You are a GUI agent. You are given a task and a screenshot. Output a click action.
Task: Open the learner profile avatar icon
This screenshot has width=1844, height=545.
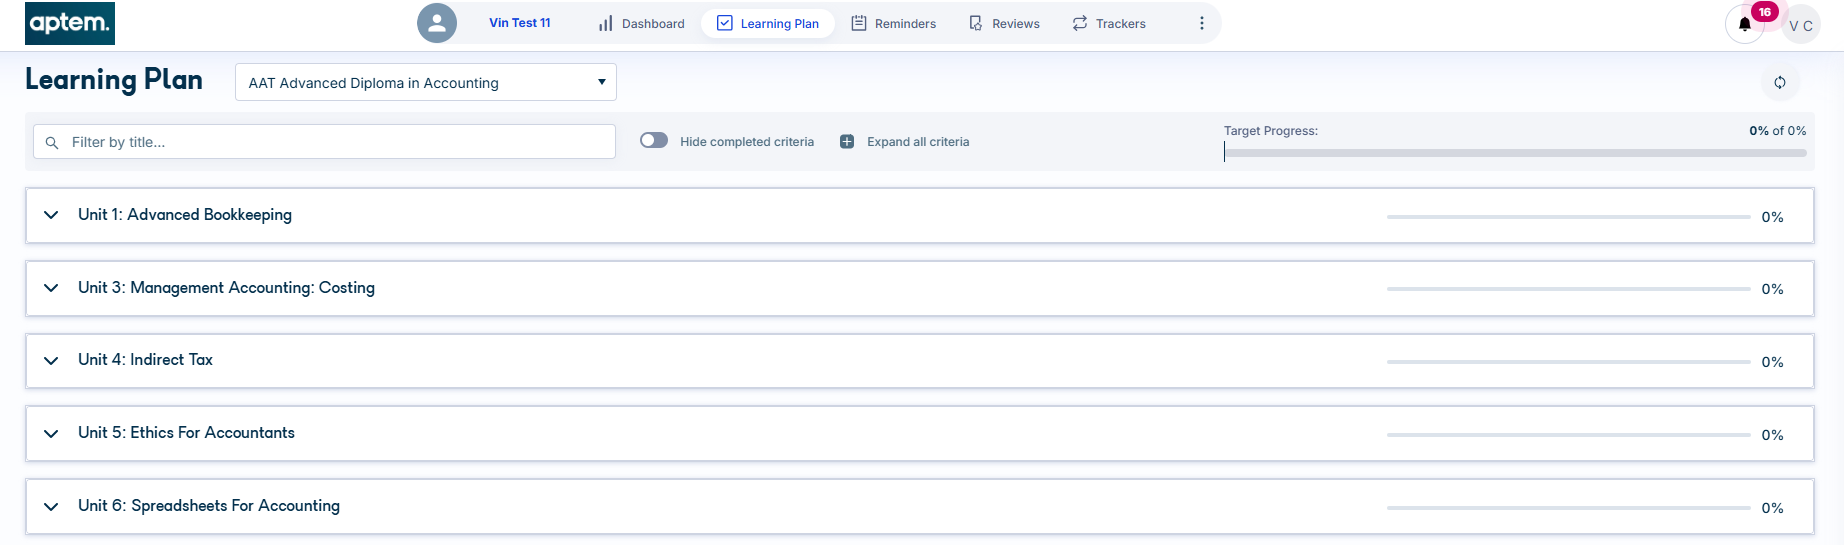pyautogui.click(x=437, y=23)
